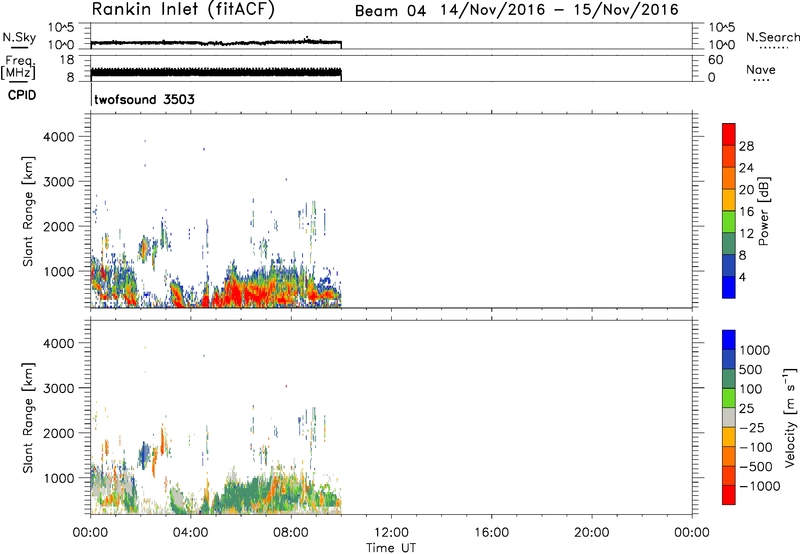The height and width of the screenshot is (554, 800).
Task: Click the 20:00 time axis label
Action: tap(592, 533)
